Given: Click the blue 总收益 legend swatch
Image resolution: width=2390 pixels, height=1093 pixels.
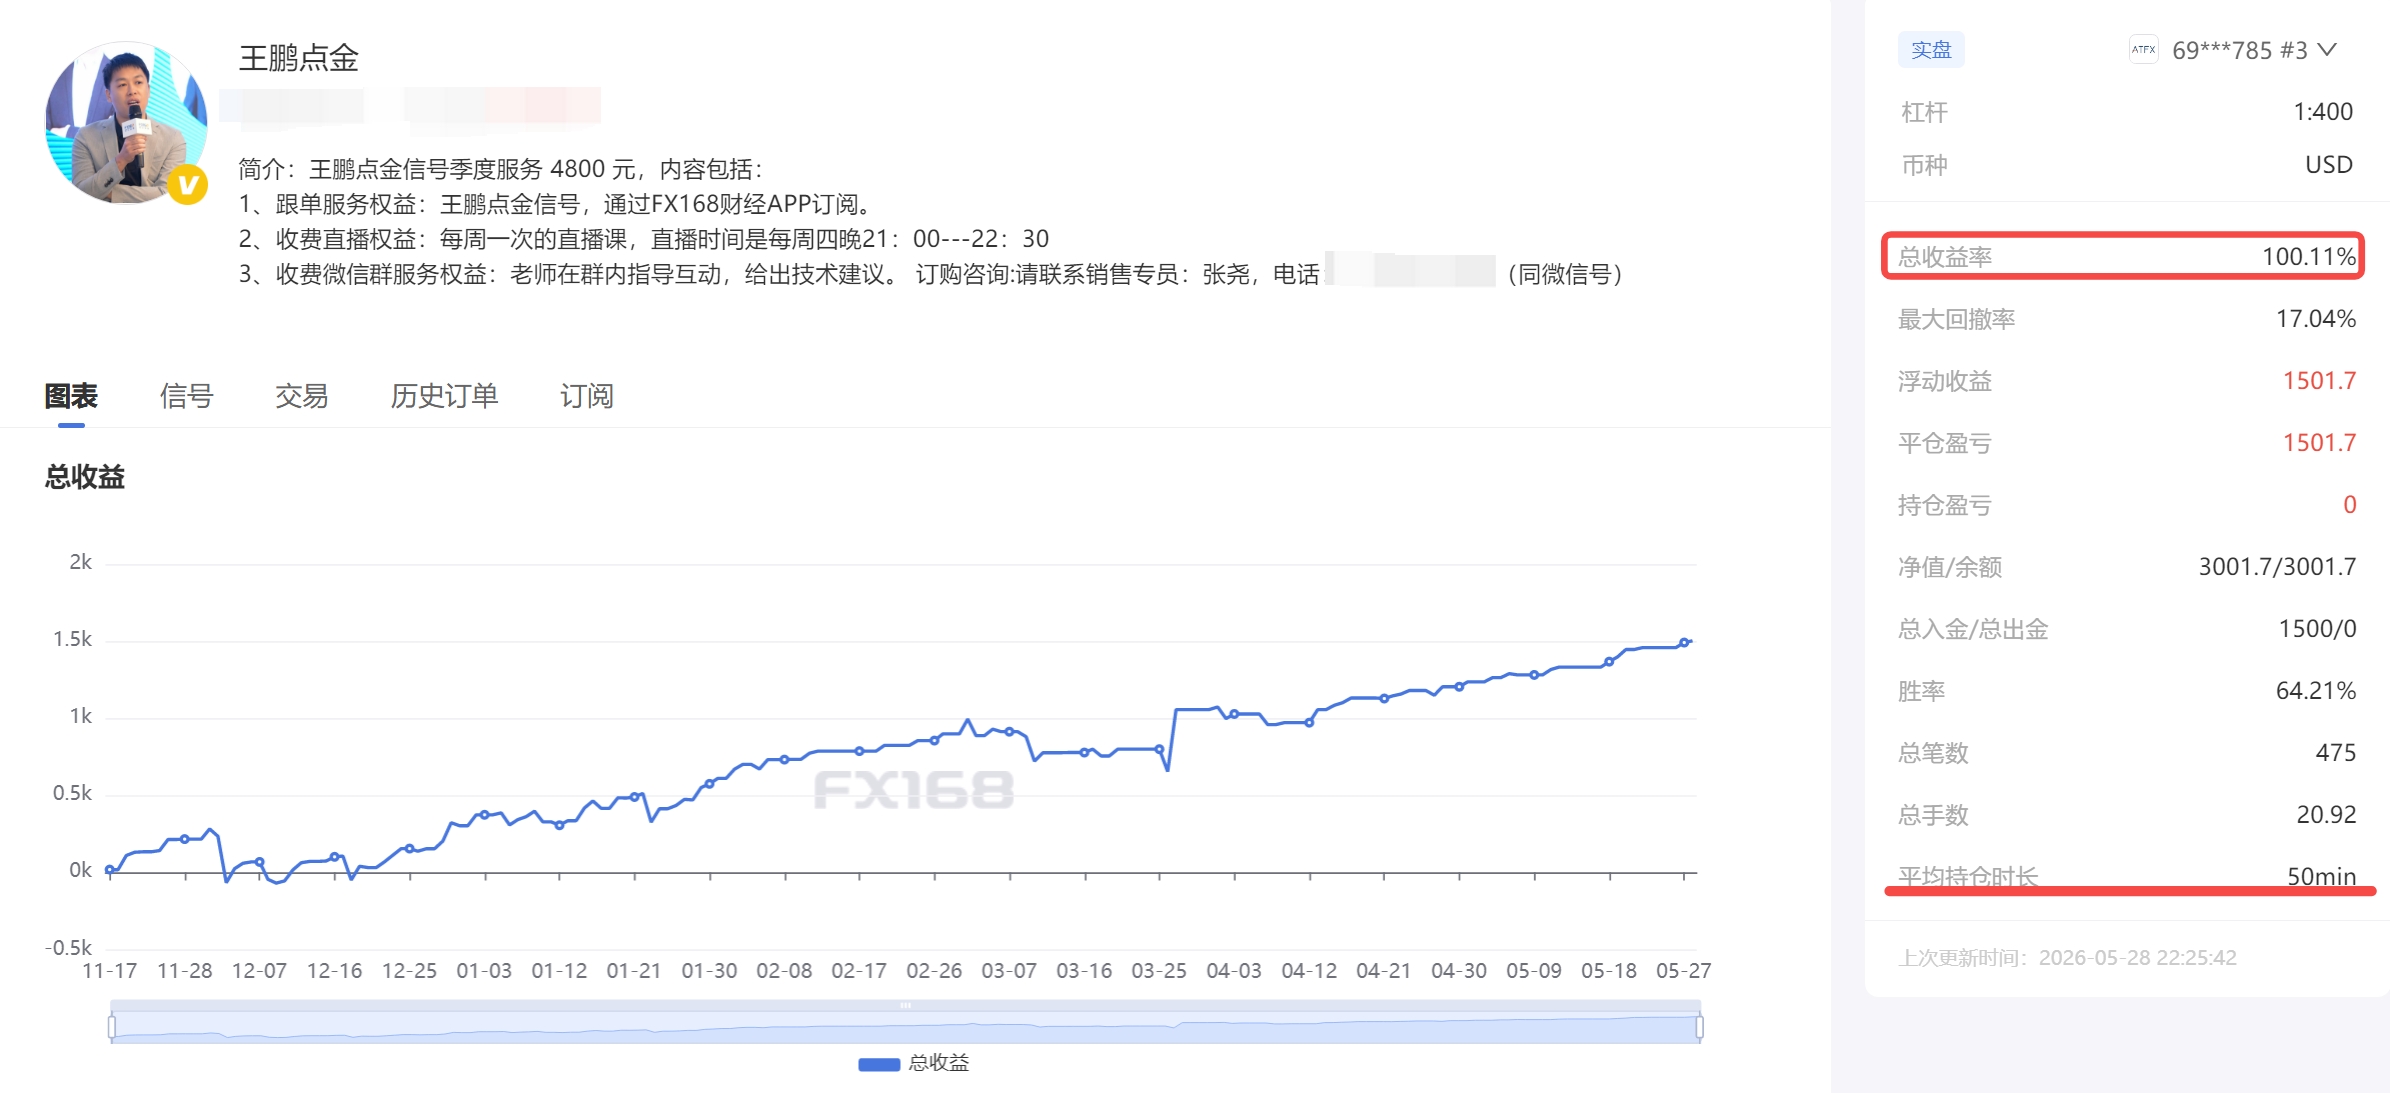Looking at the screenshot, I should (879, 1064).
